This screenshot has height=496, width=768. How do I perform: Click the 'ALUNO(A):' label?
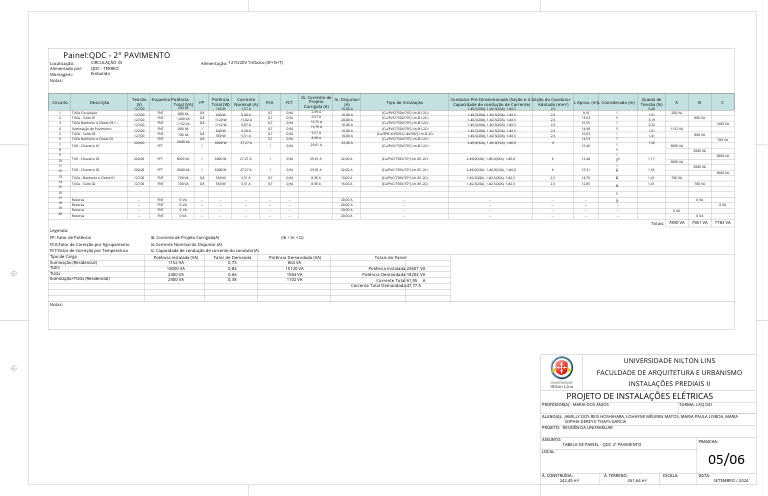click(x=551, y=417)
